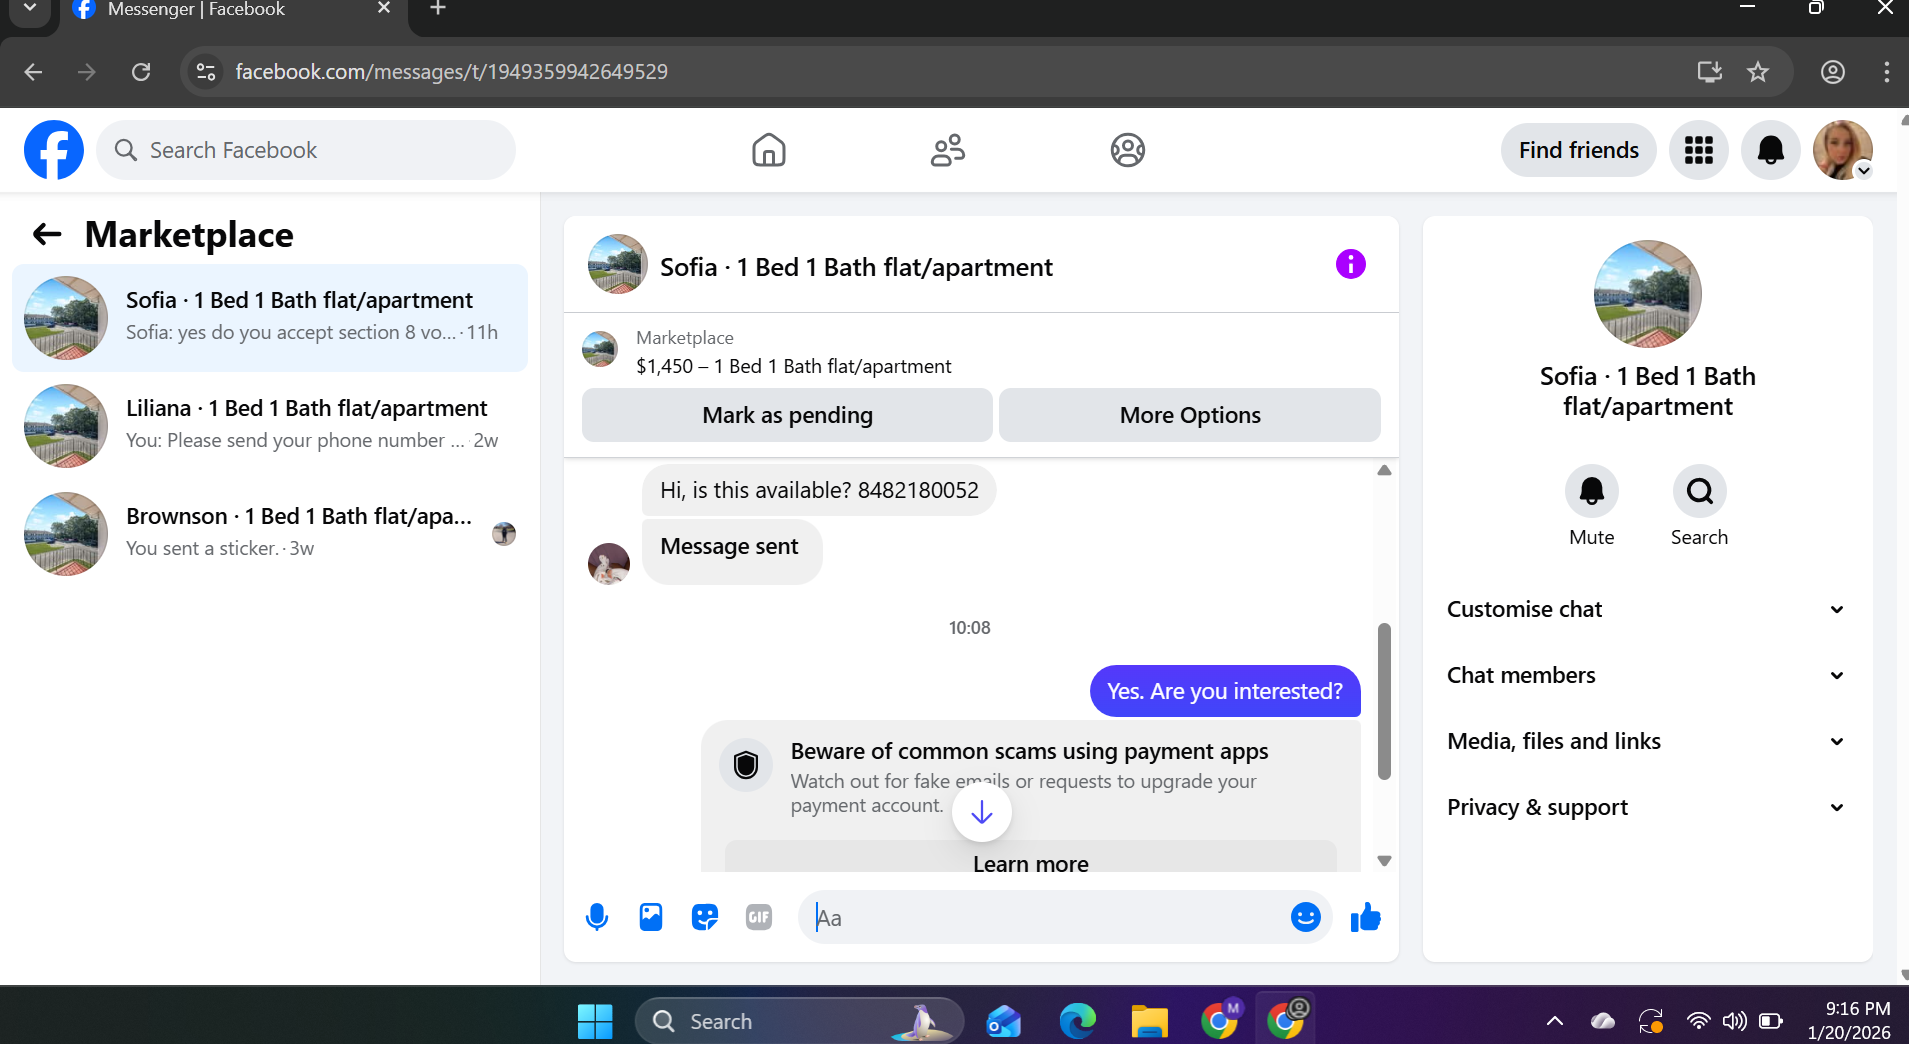Click the browser address bar URL
This screenshot has width=1909, height=1044.
coord(451,72)
